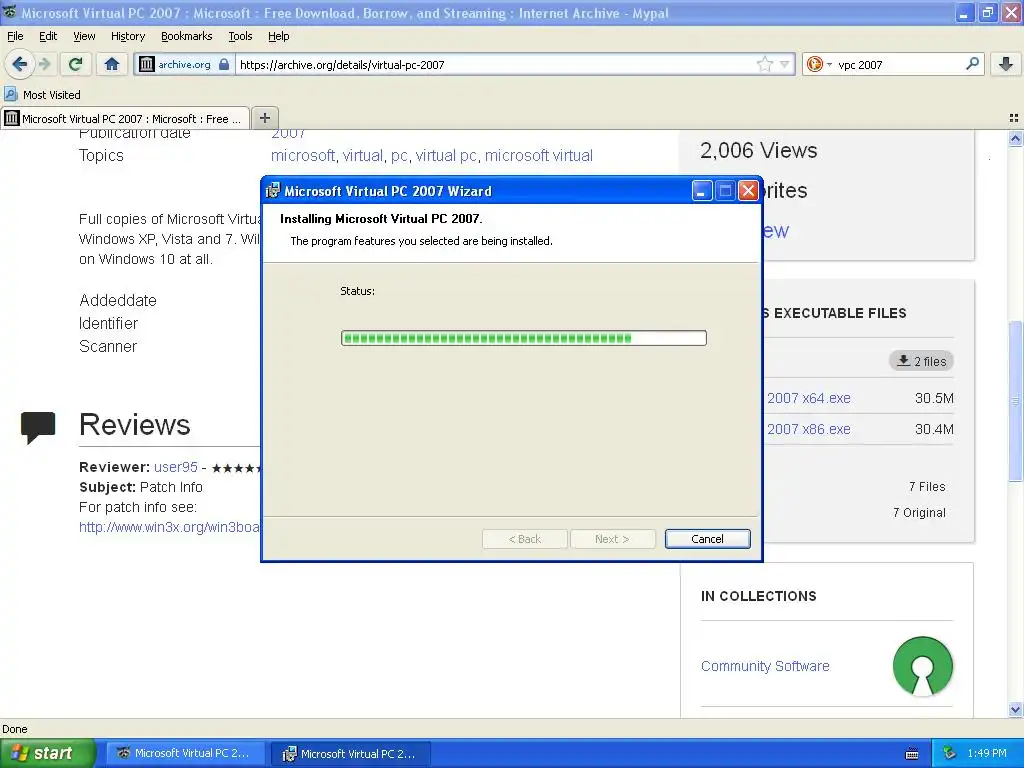Open the Home page icon
Viewport: 1024px width, 768px height.
[x=112, y=64]
